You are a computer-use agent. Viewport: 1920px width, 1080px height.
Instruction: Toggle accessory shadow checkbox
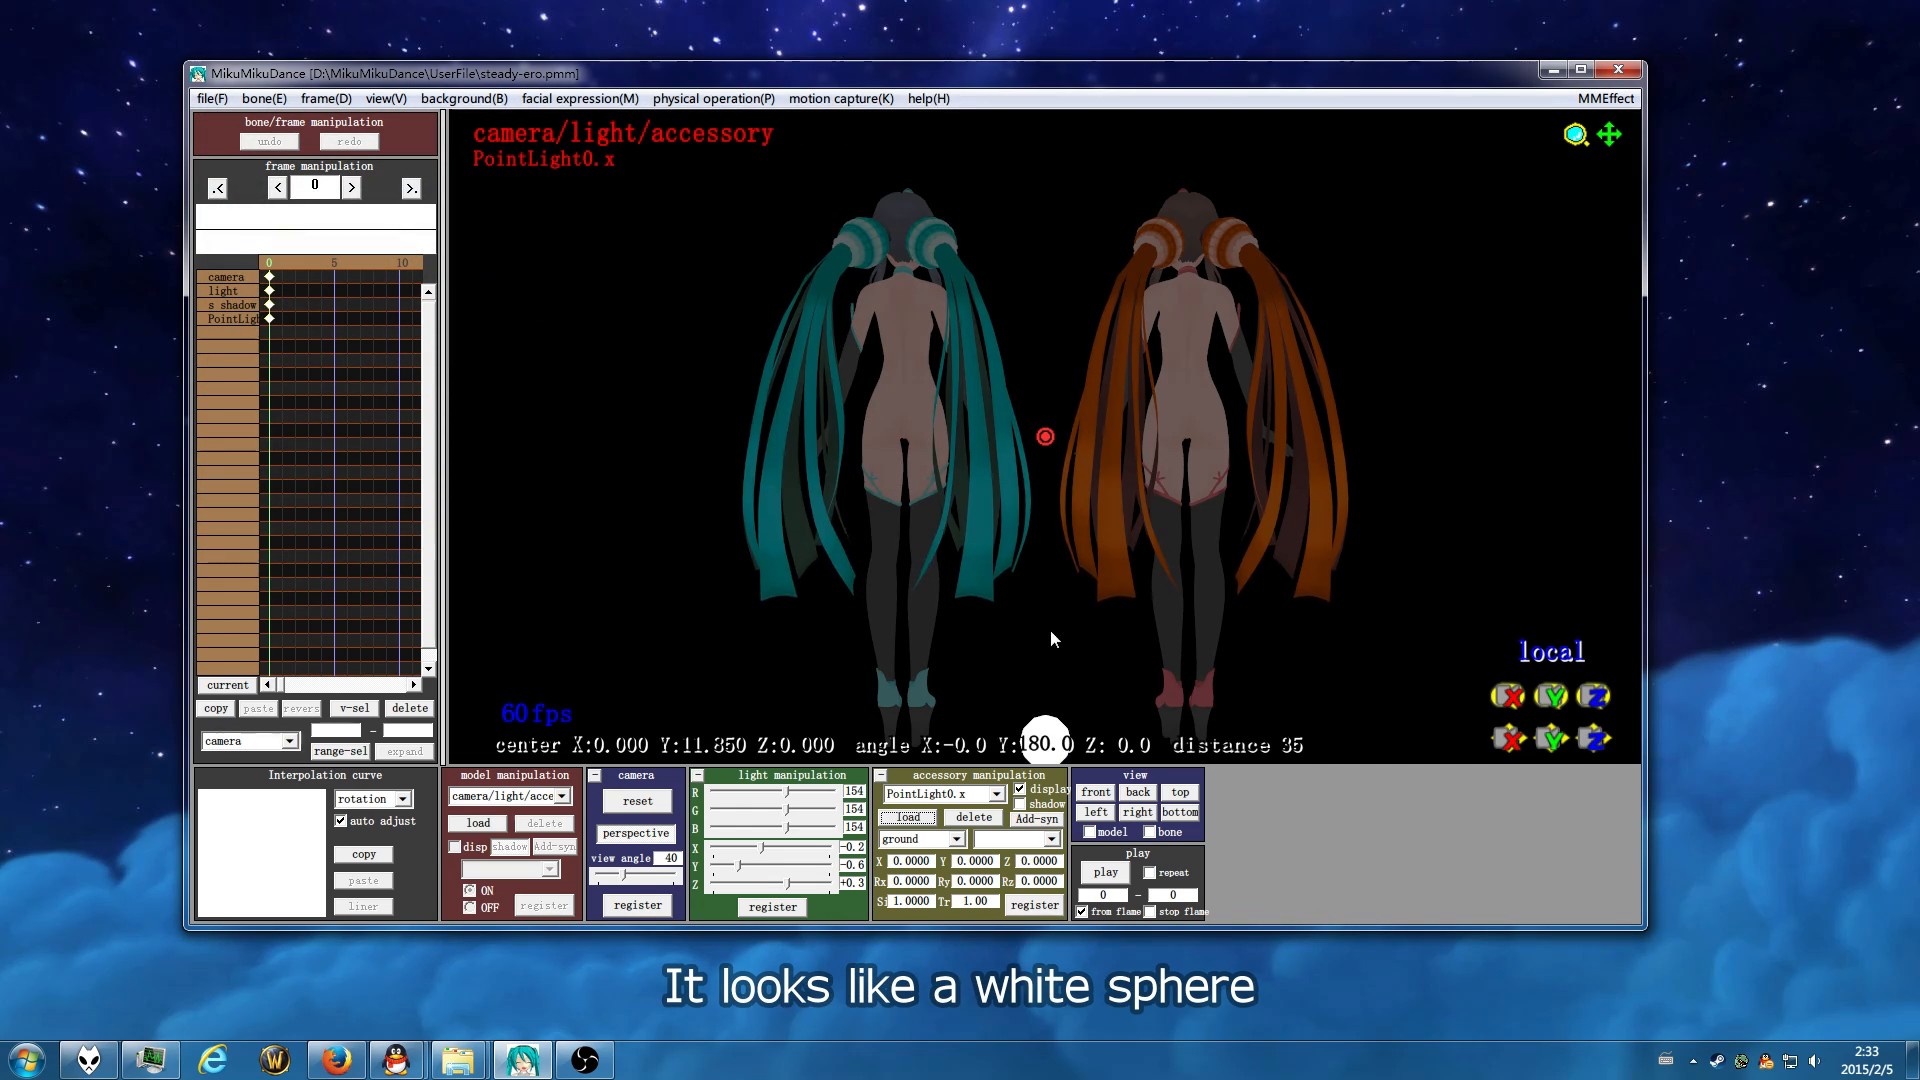pos(1020,804)
